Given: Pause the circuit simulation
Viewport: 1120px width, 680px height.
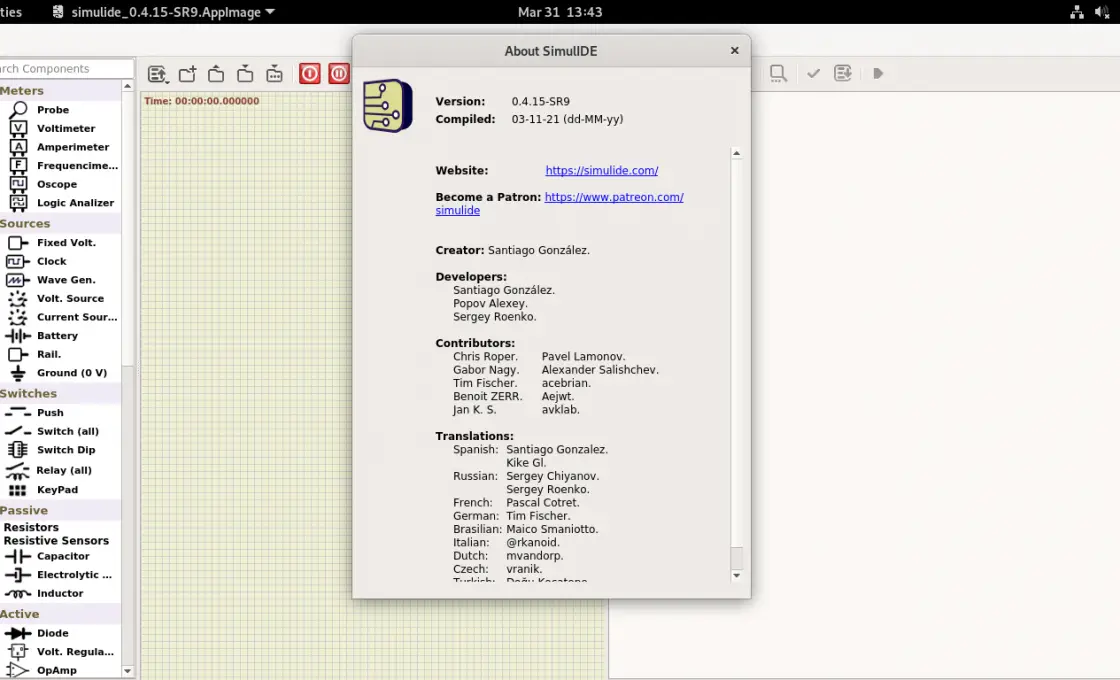Looking at the screenshot, I should (x=339, y=74).
